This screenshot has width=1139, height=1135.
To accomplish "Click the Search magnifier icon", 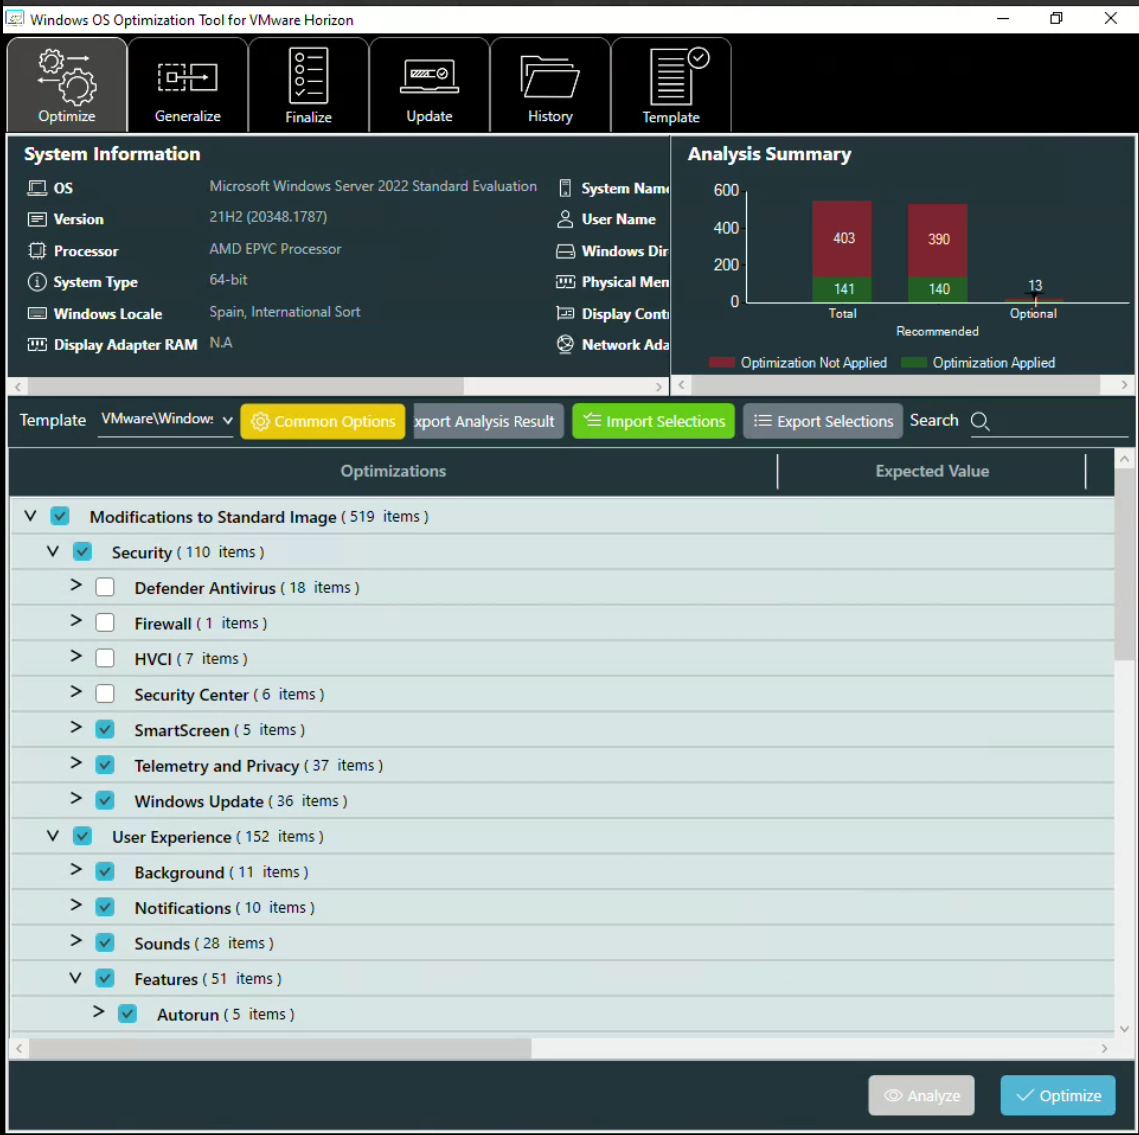I will click(980, 422).
